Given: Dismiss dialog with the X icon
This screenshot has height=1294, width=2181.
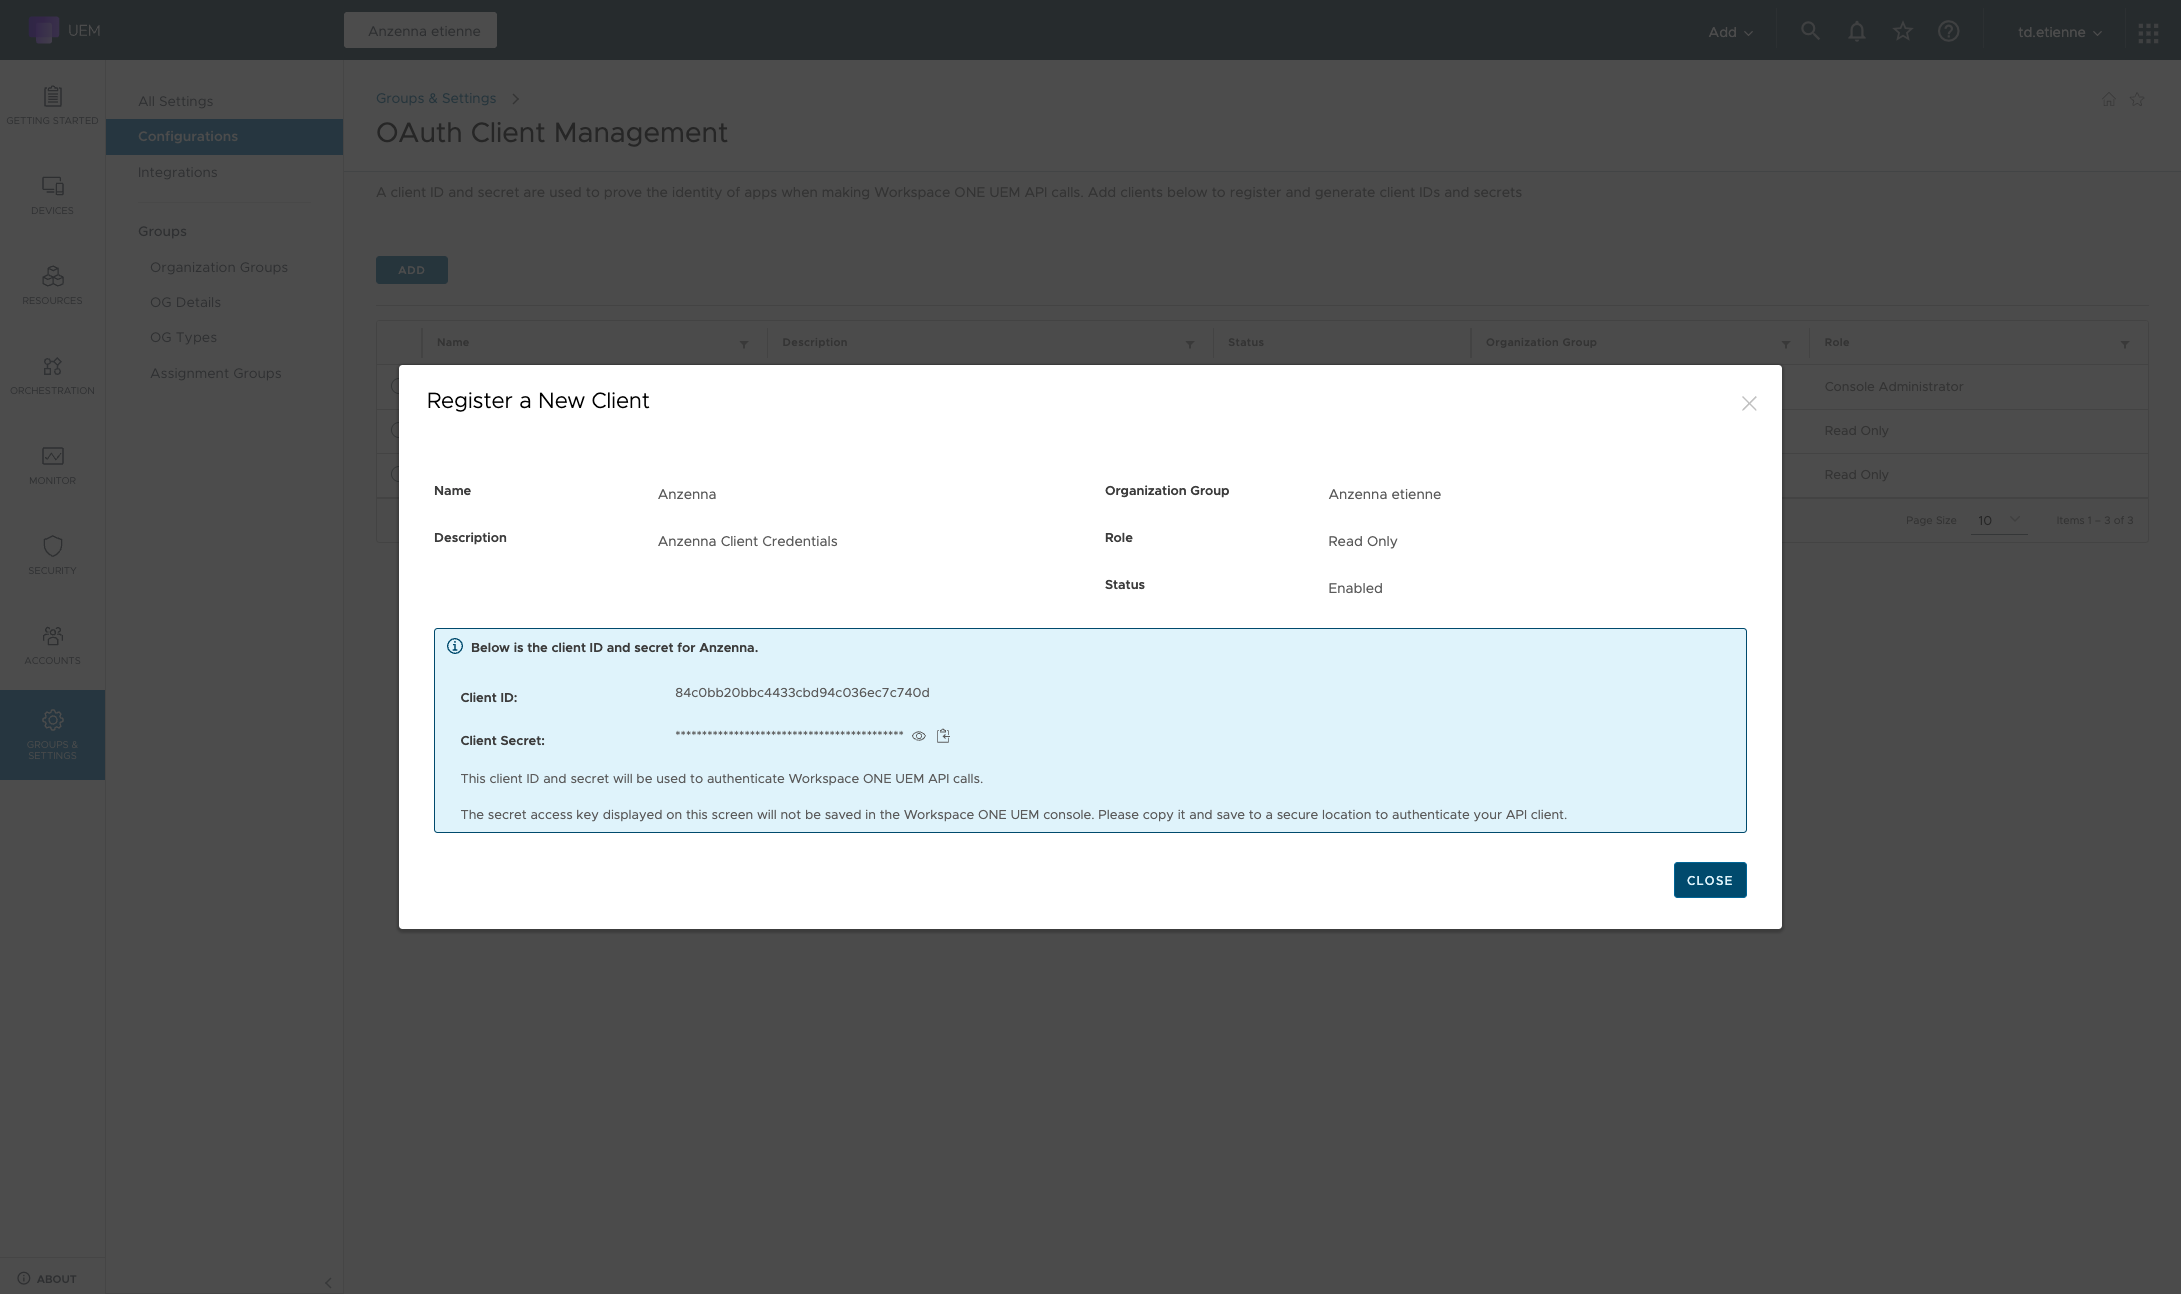Looking at the screenshot, I should tap(1748, 403).
